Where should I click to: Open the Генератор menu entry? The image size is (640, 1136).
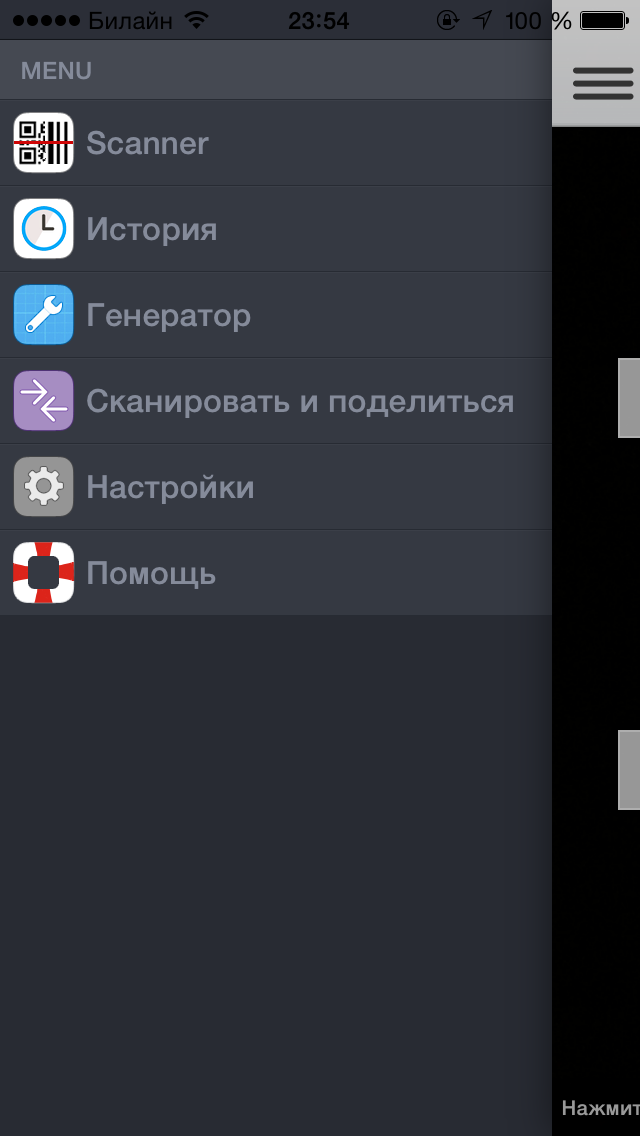(275, 314)
